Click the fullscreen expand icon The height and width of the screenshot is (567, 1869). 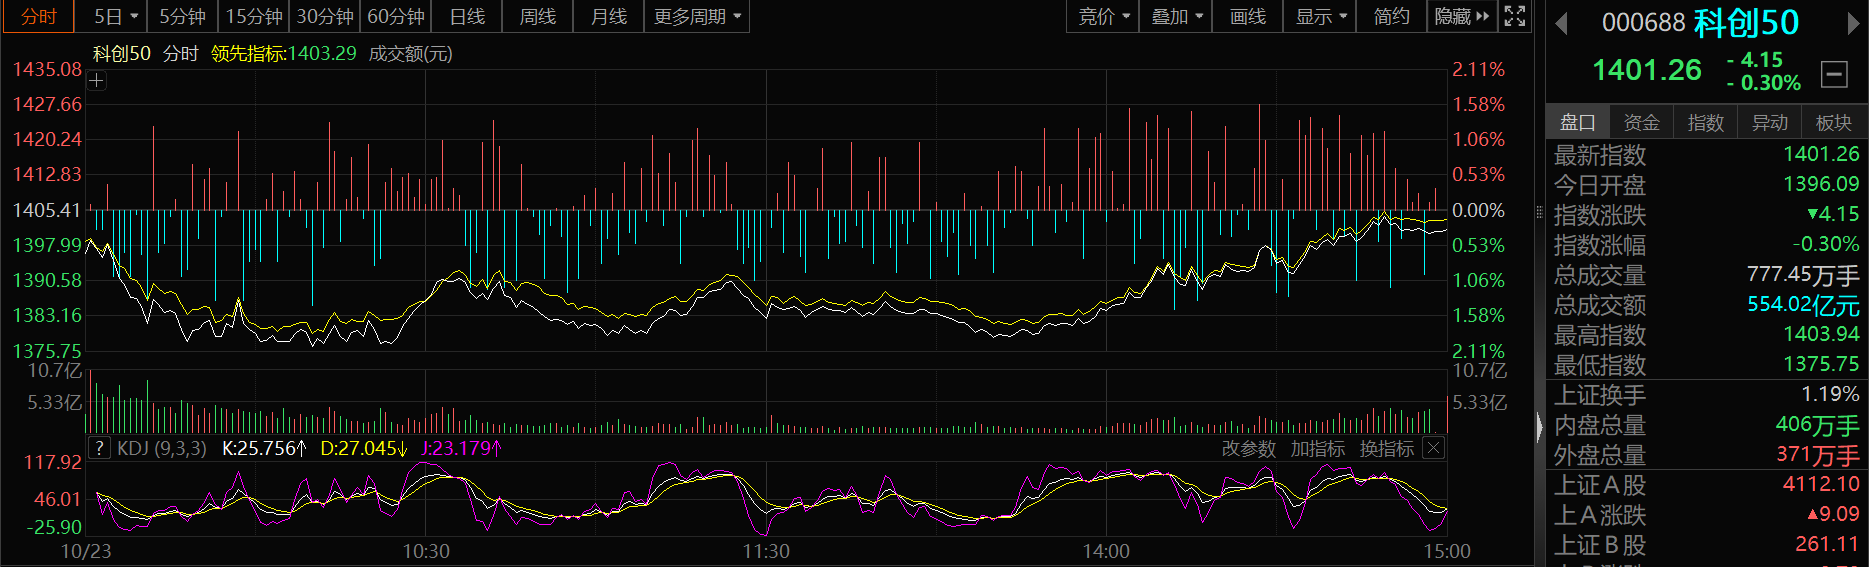point(1515,16)
